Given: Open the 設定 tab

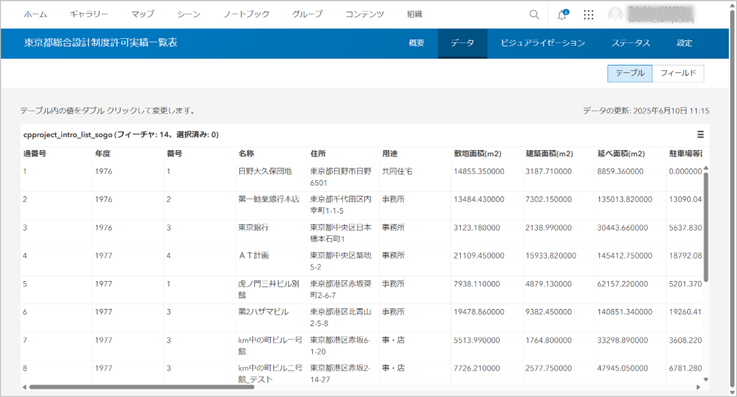Looking at the screenshot, I should (684, 43).
